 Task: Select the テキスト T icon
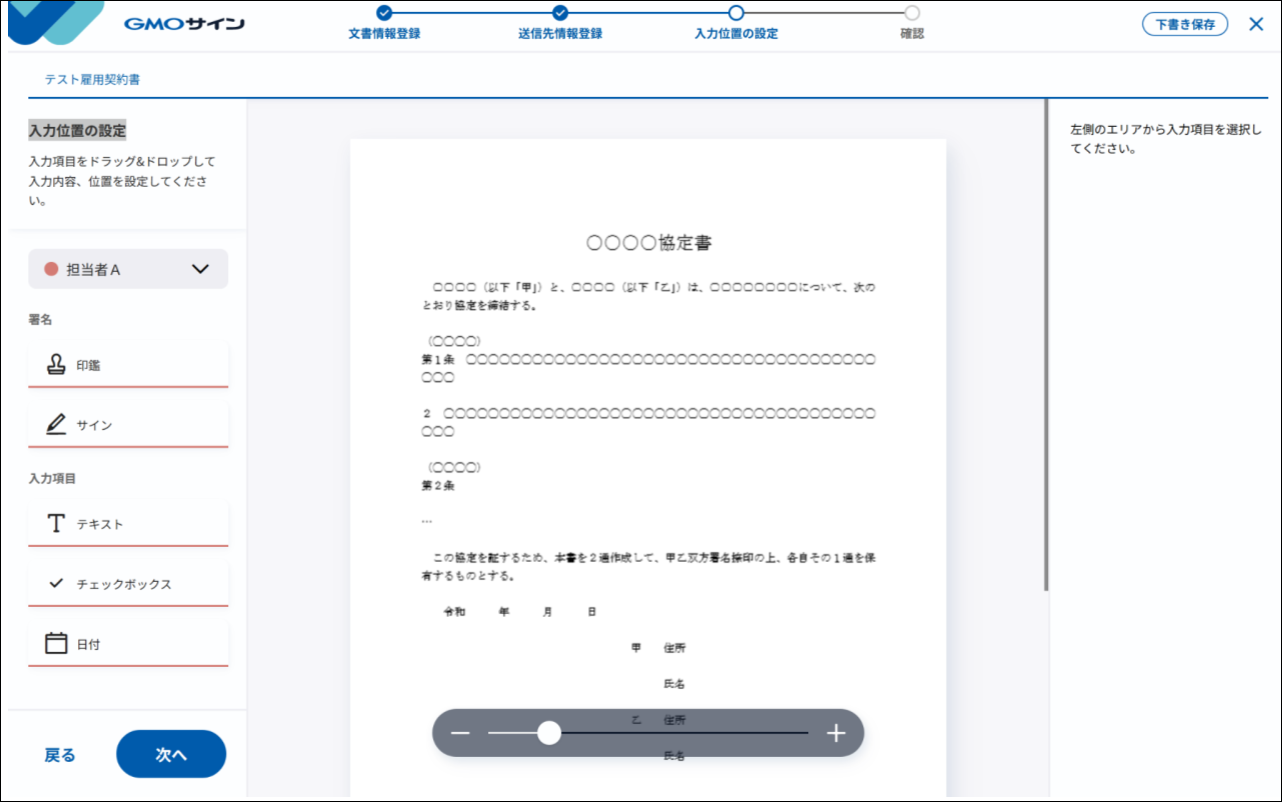[56, 524]
